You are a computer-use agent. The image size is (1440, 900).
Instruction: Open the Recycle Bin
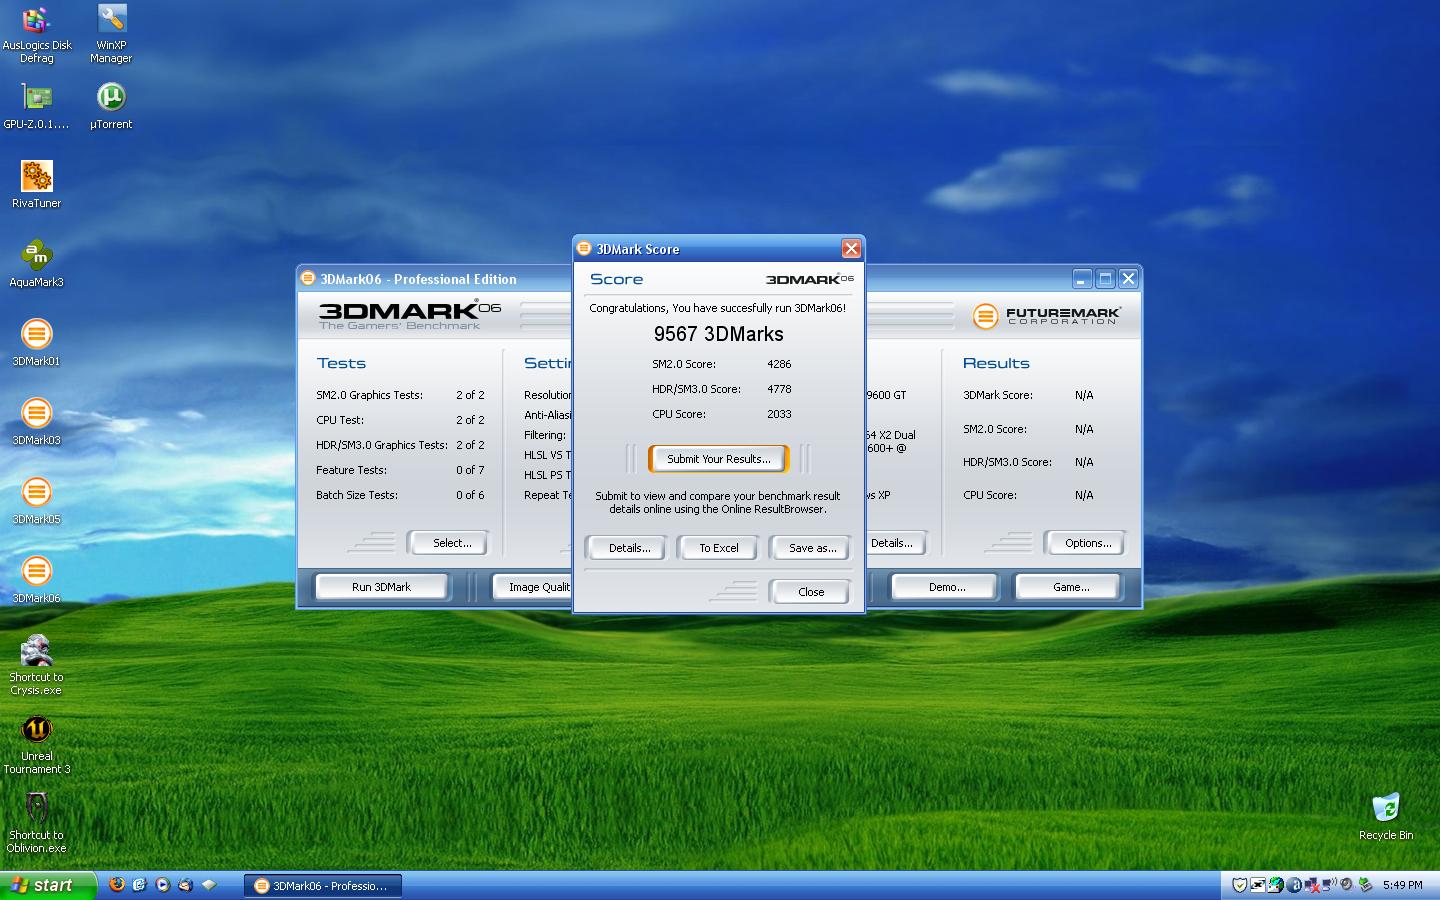pos(1386,817)
